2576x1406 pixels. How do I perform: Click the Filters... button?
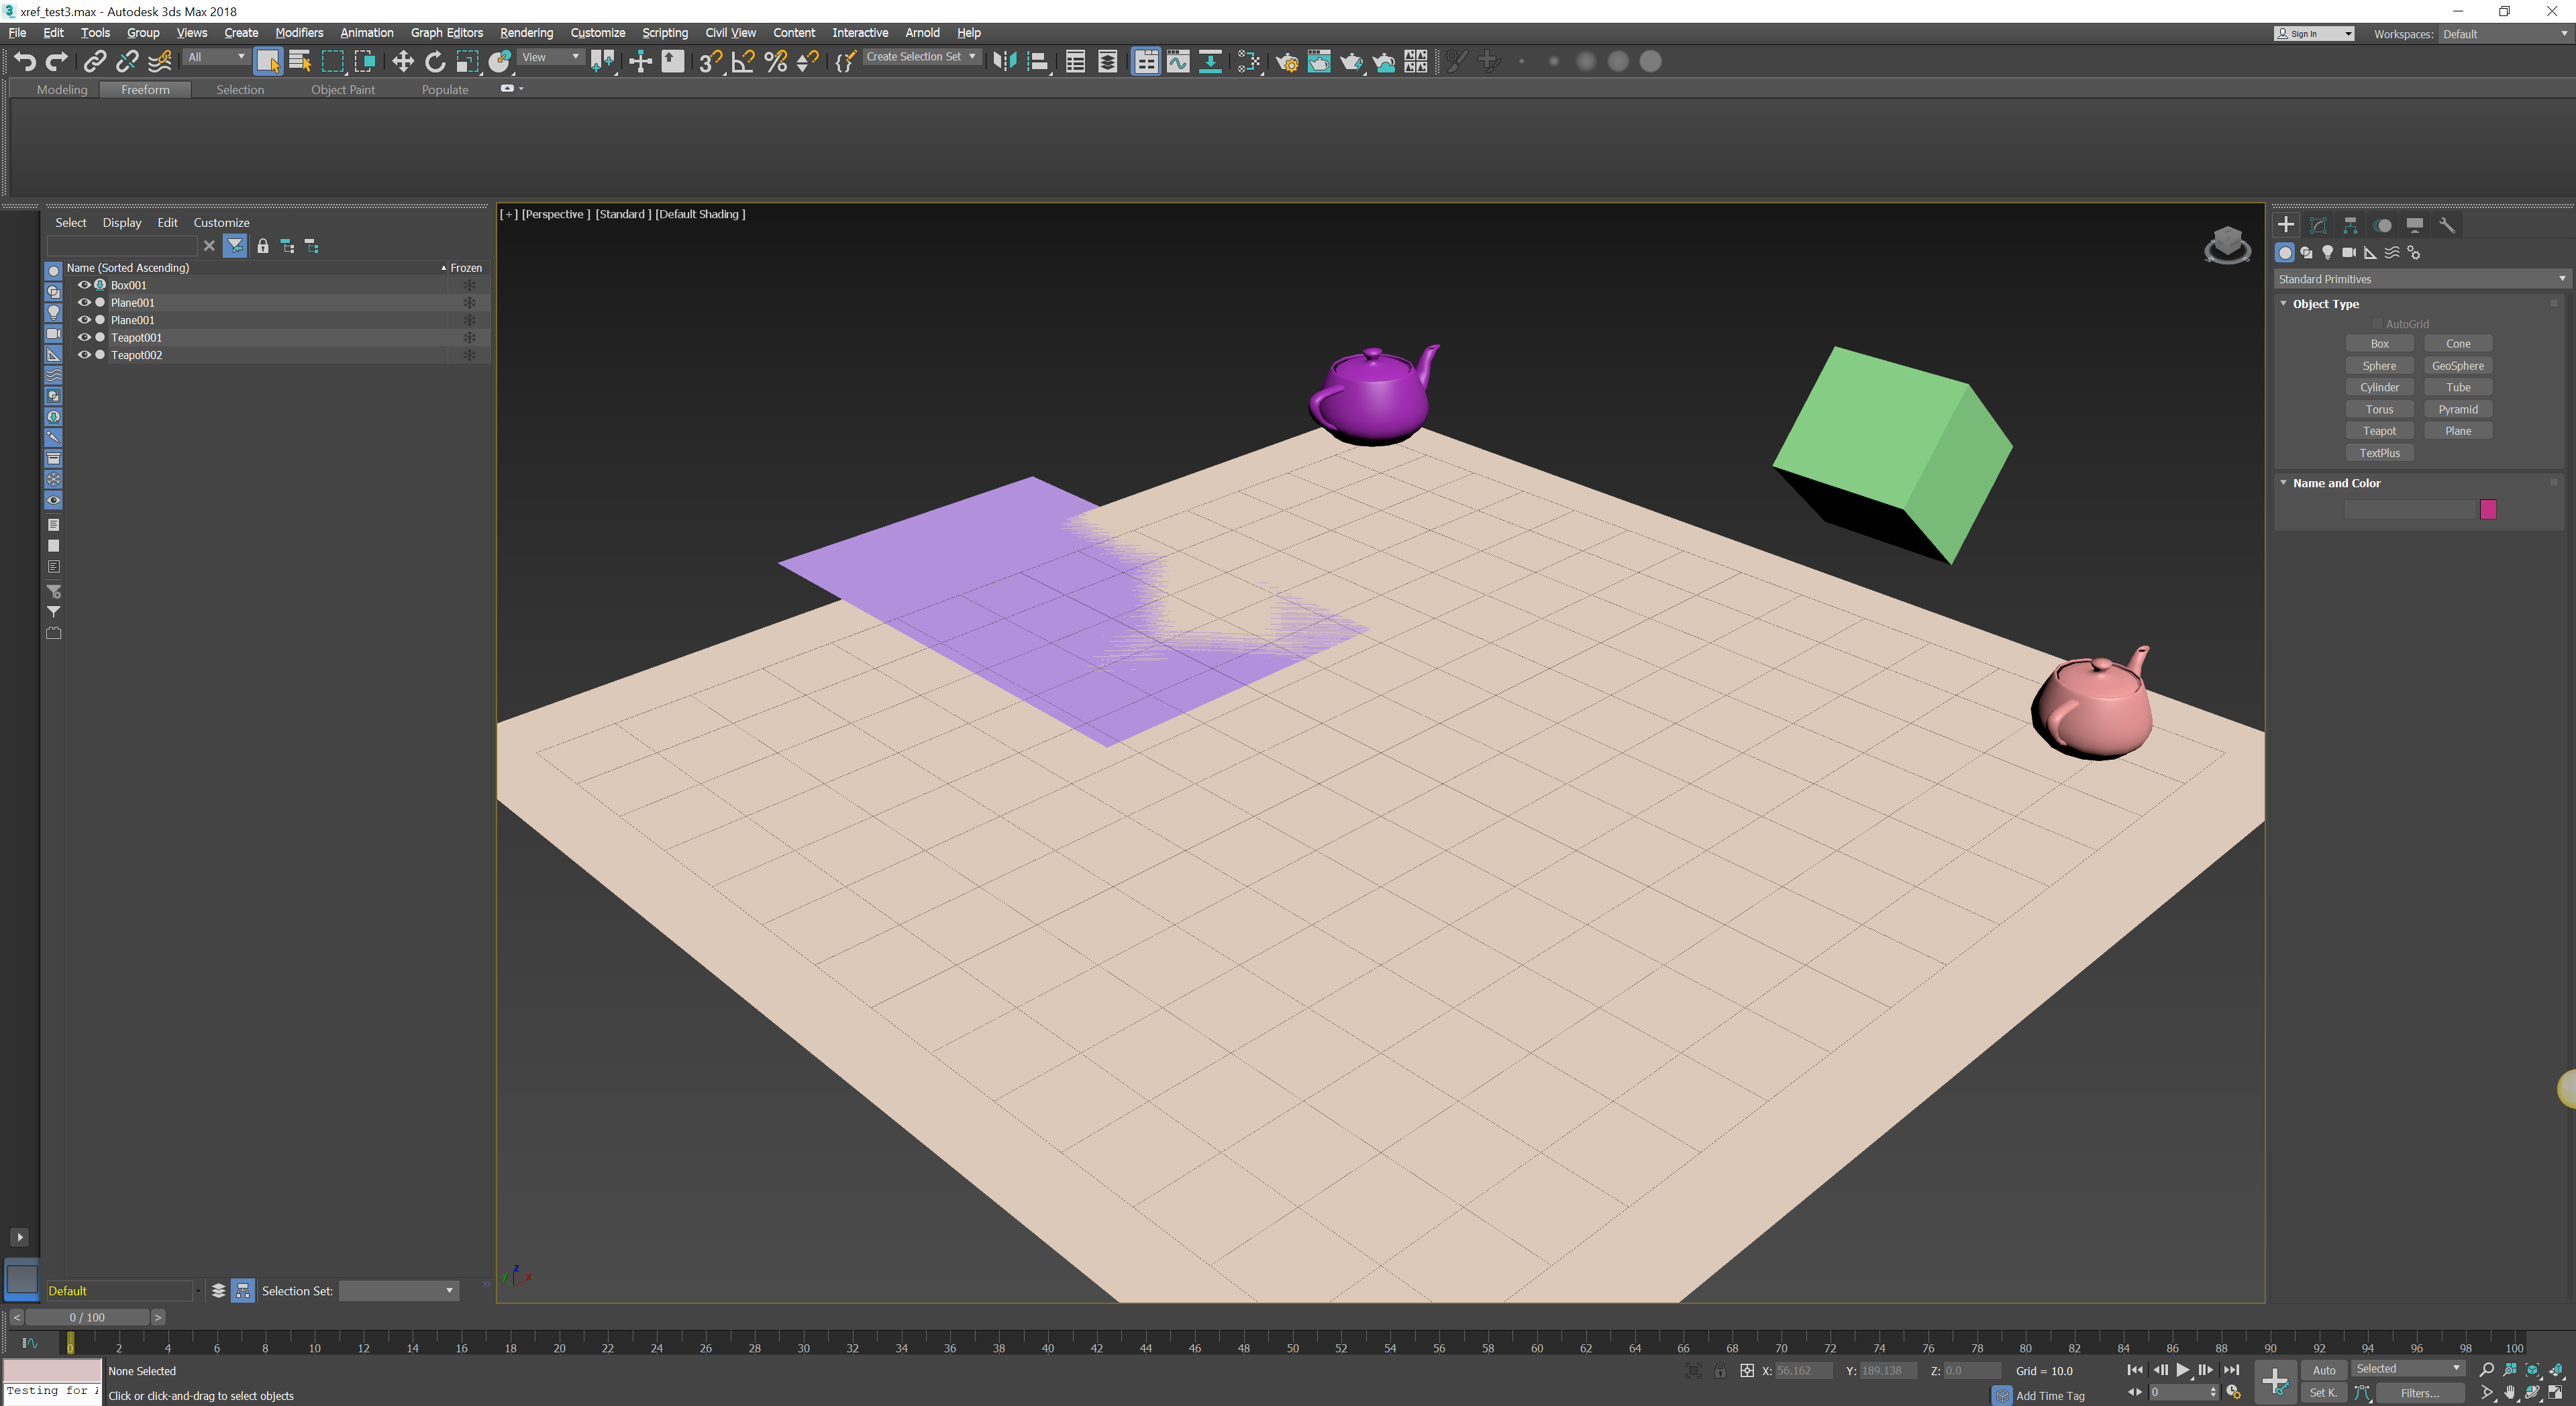[2419, 1393]
